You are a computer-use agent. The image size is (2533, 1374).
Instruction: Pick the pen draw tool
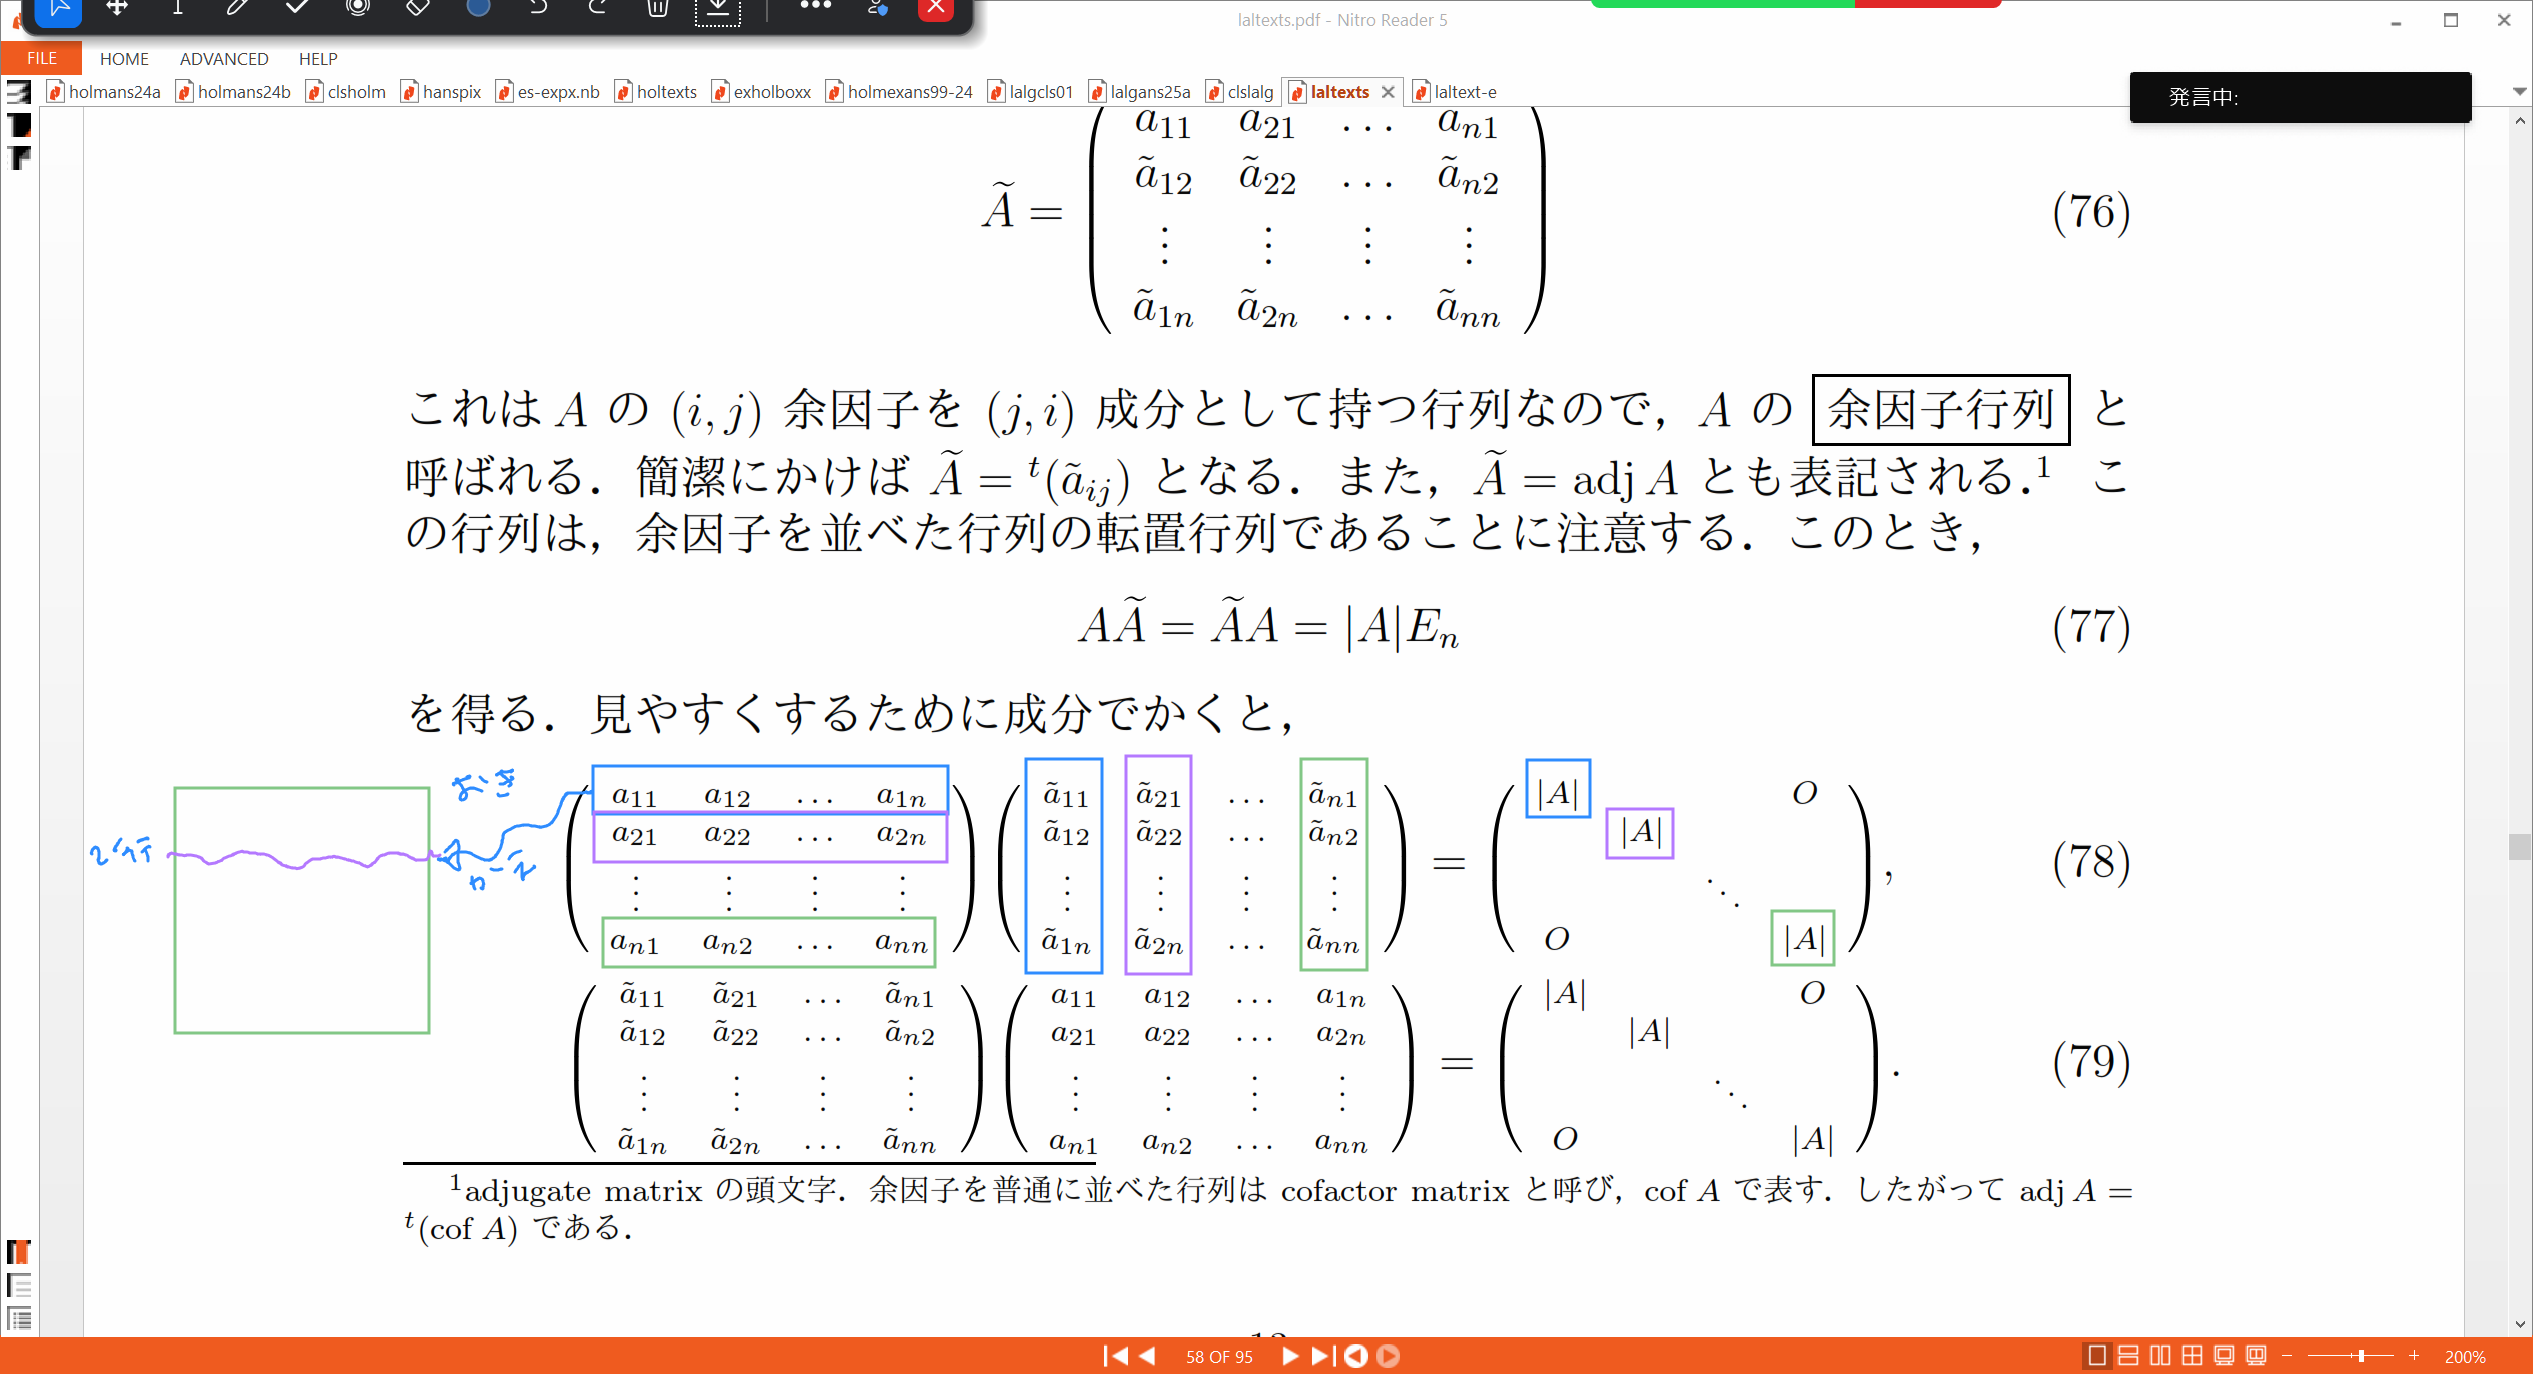pyautogui.click(x=237, y=8)
